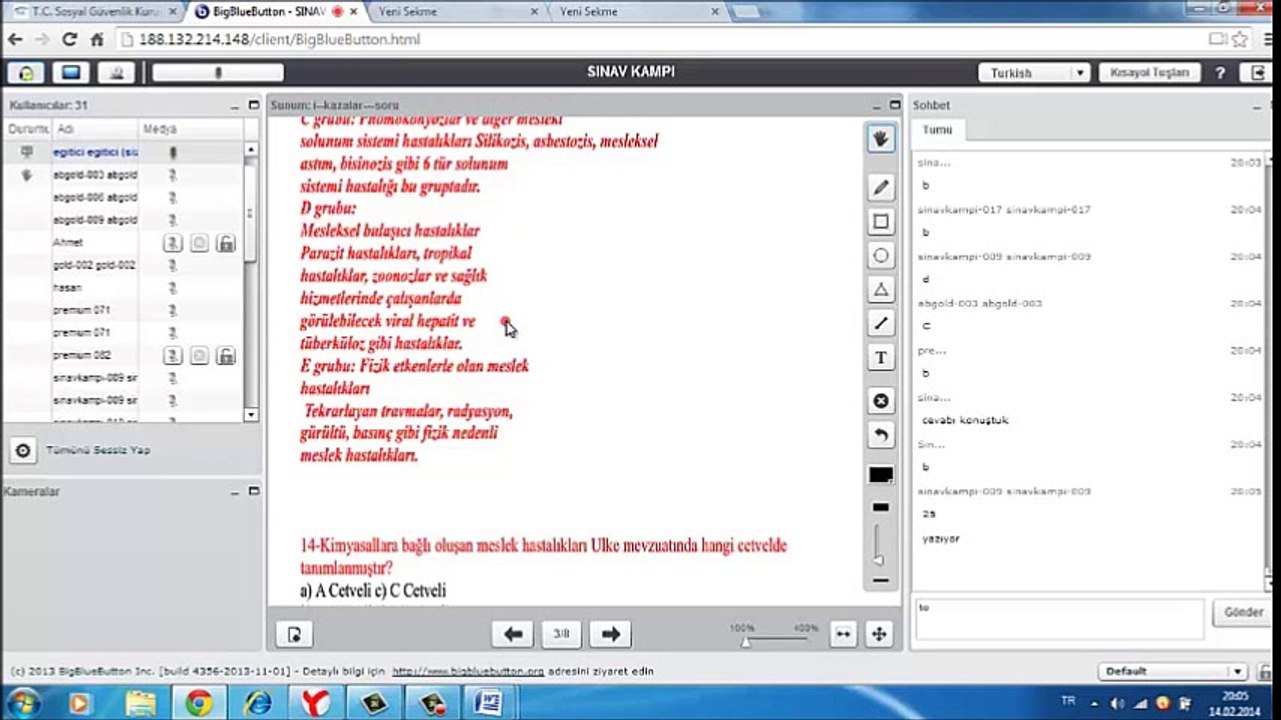Select the rectangle shape tool
The height and width of the screenshot is (720, 1281).
(880, 221)
